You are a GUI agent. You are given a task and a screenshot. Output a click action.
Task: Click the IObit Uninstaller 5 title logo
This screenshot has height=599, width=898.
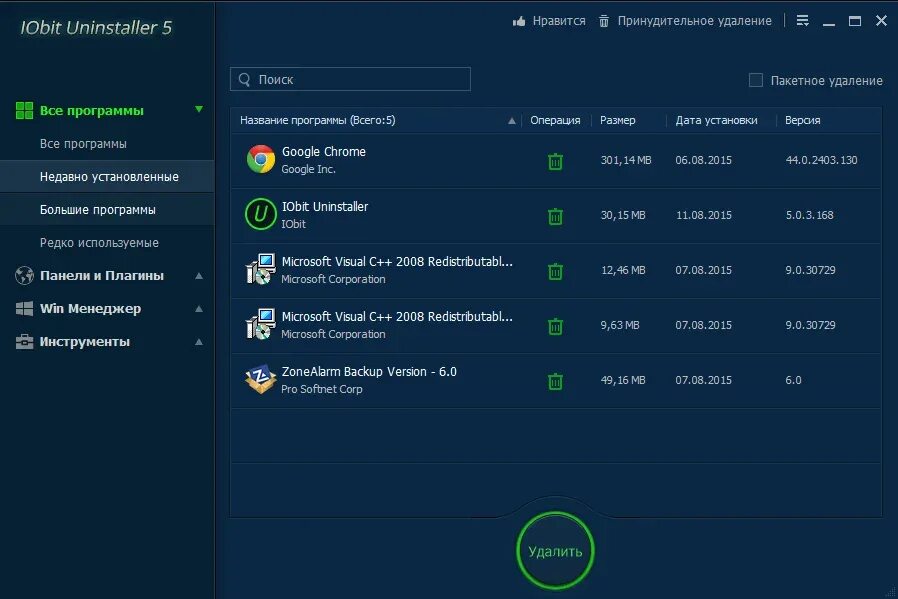coord(96,27)
